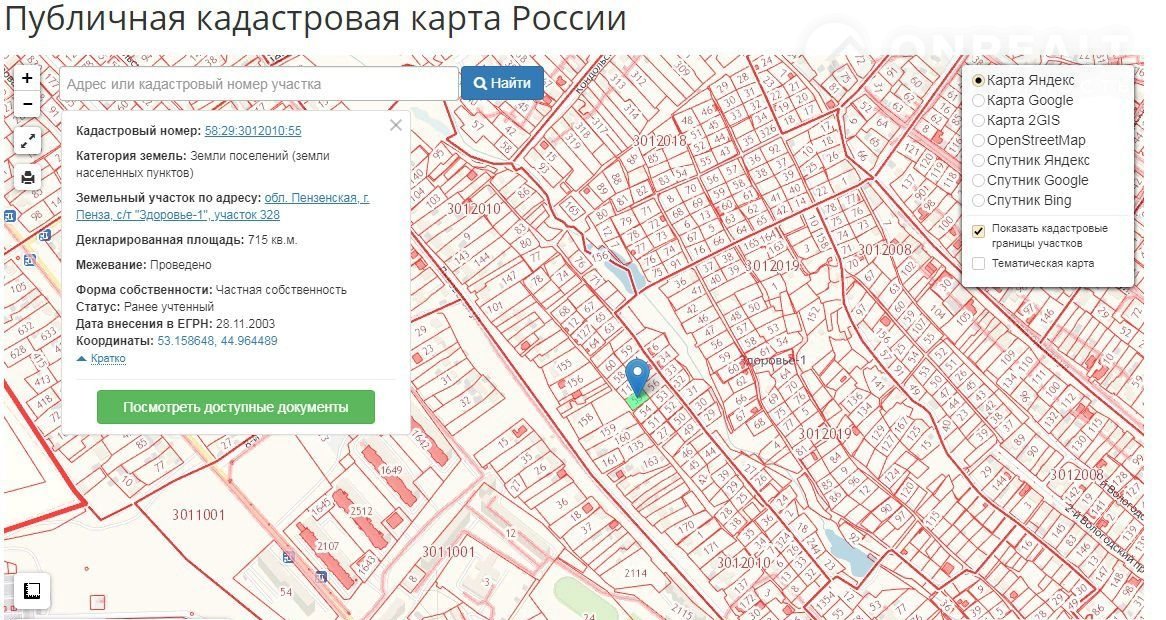Viewport: 1166px width, 620px height.
Task: Zoom in with the plus button
Action: pos(27,78)
